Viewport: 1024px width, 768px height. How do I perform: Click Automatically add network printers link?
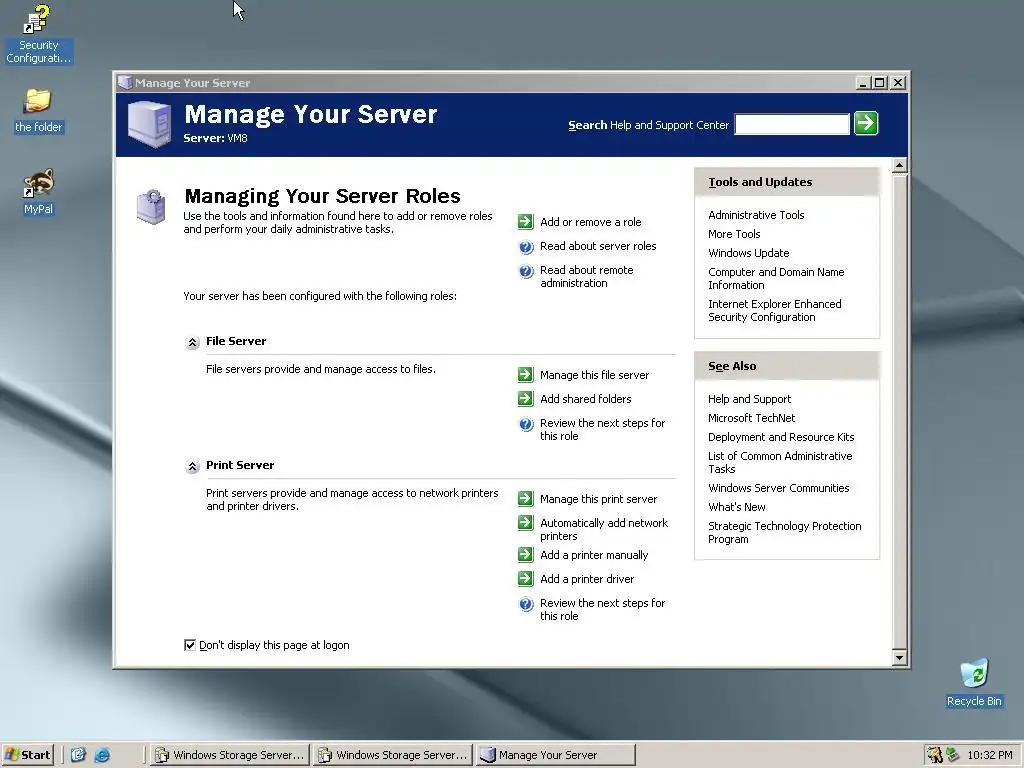[604, 530]
